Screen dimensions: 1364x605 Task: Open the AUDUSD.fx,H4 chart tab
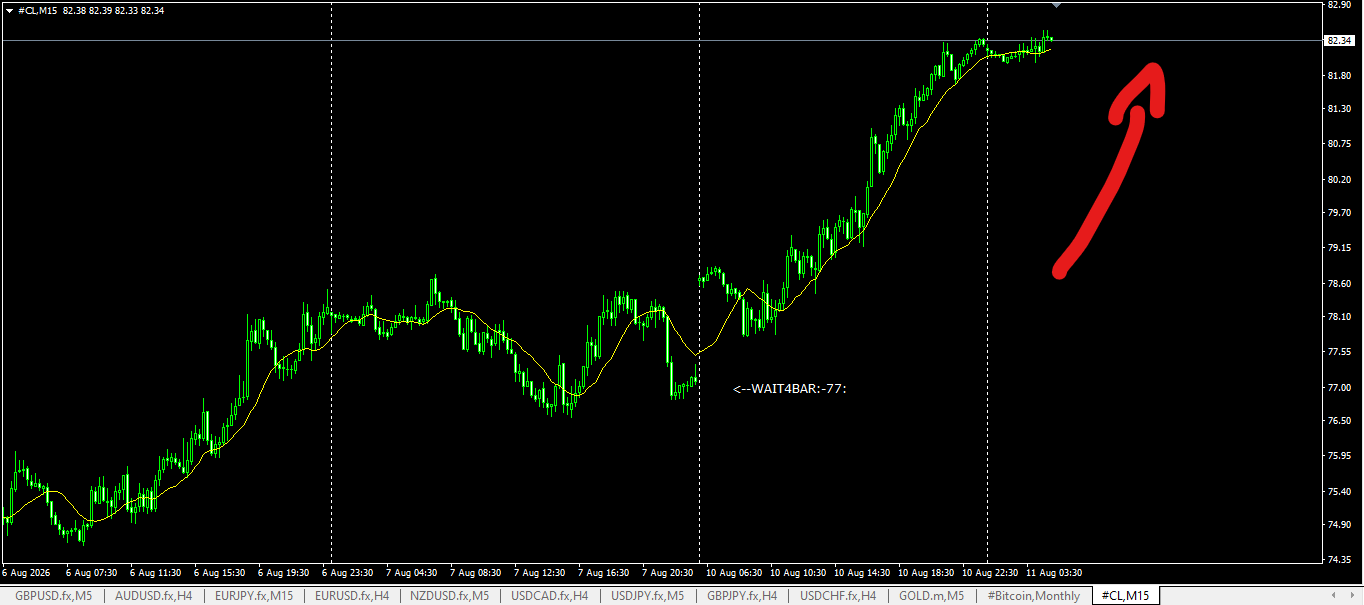(x=153, y=596)
